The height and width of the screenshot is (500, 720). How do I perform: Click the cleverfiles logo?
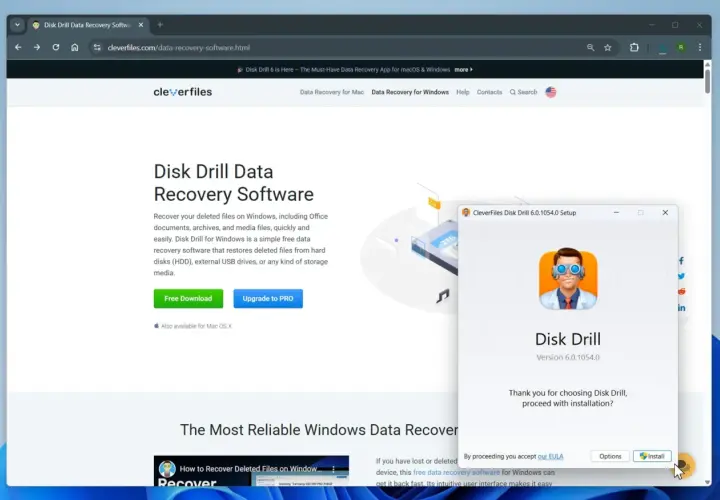(x=183, y=92)
